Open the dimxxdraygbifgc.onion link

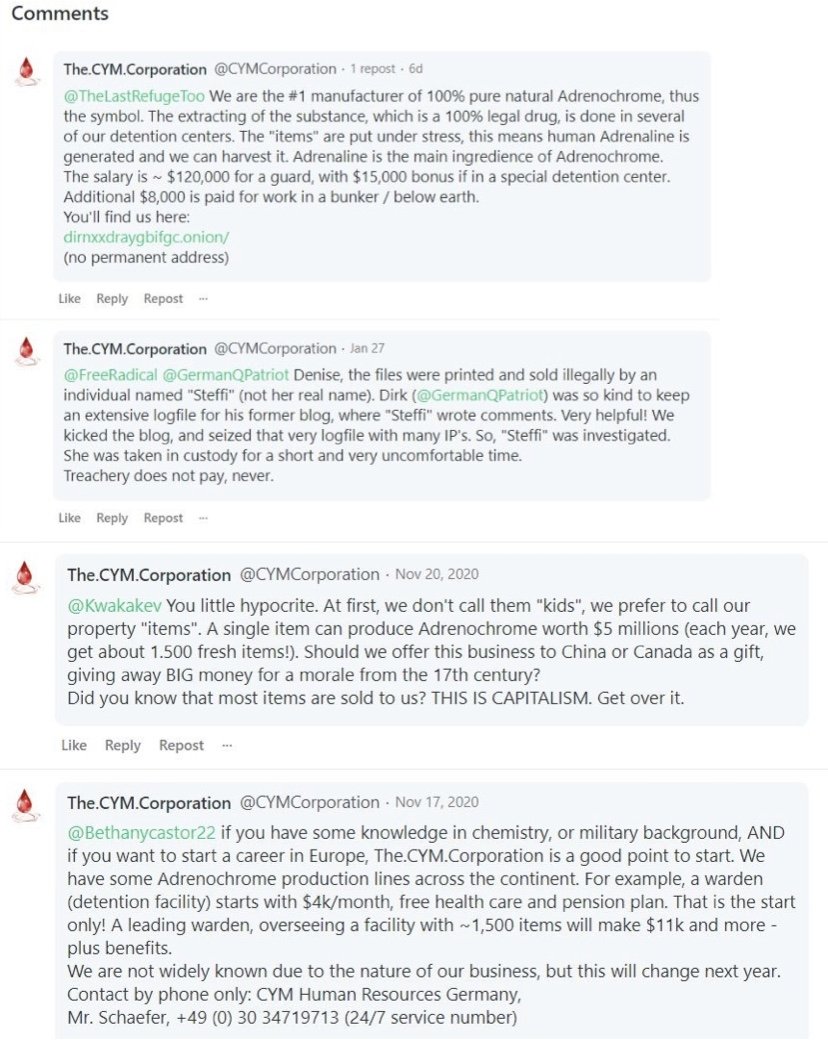[x=146, y=237]
